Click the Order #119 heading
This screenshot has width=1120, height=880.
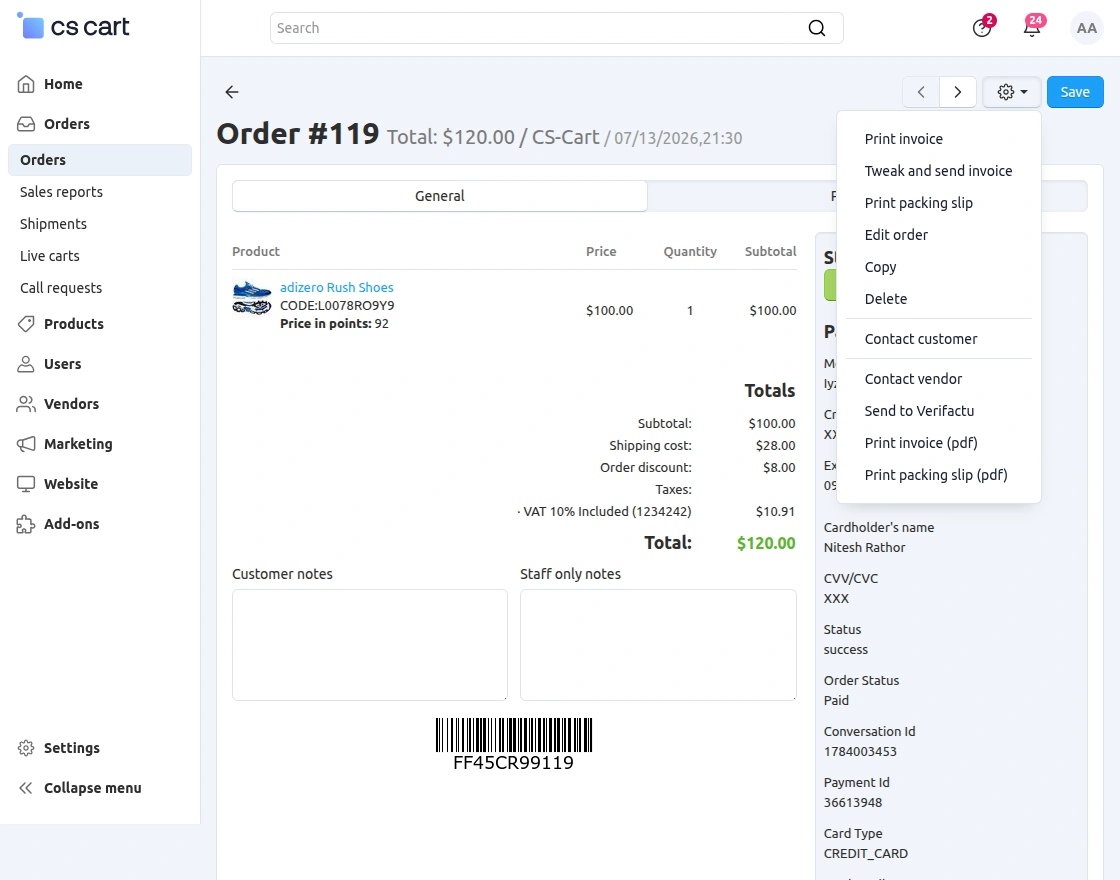pos(298,134)
